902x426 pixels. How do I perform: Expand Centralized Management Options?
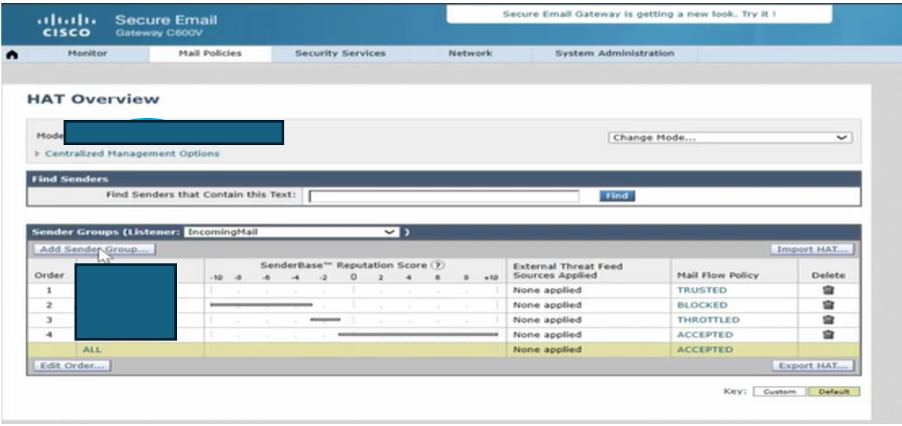(x=131, y=154)
